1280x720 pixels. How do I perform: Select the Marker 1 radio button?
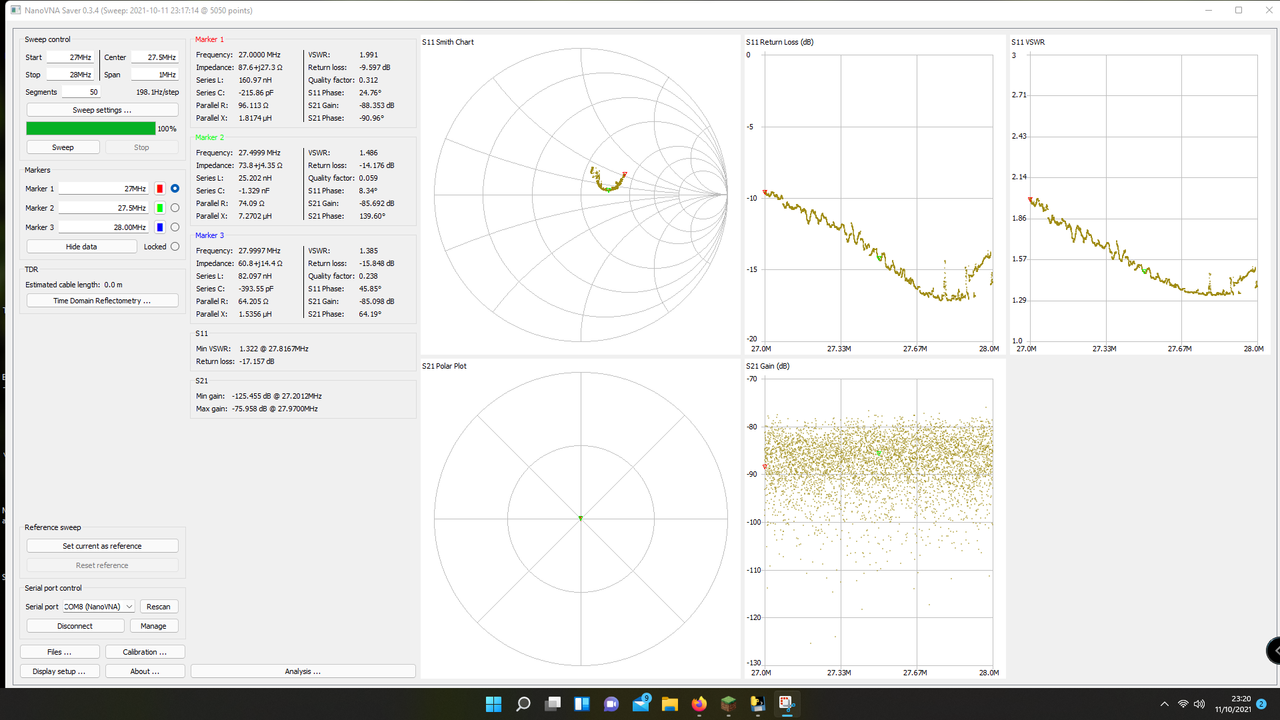point(175,188)
